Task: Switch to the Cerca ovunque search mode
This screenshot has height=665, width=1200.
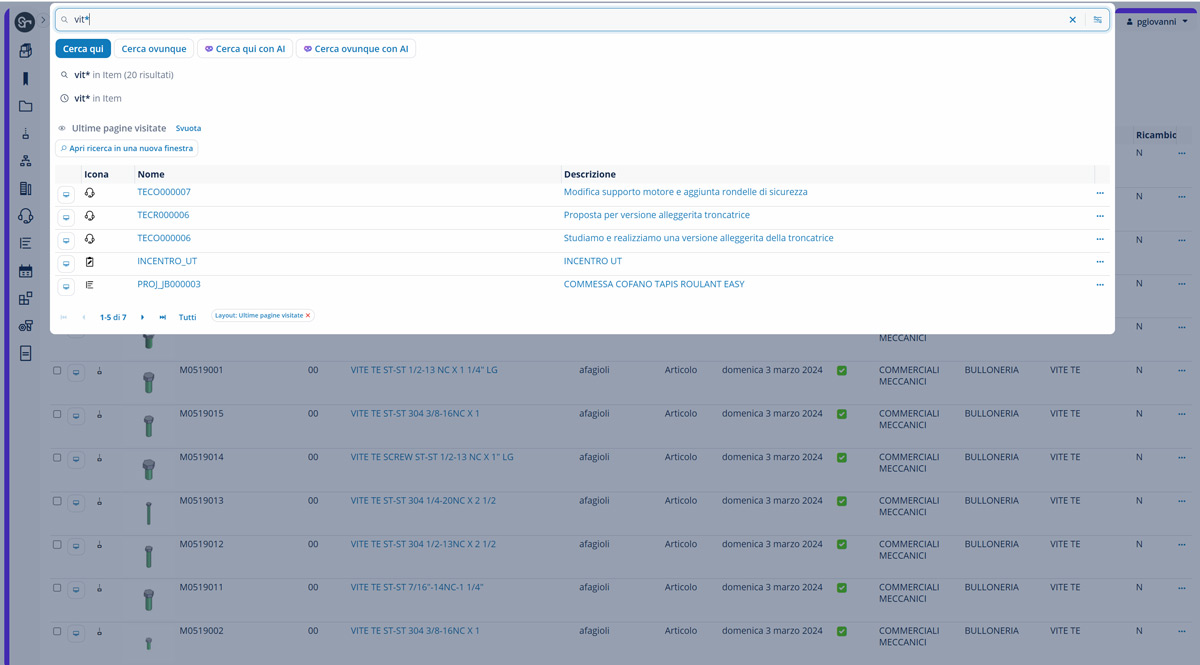Action: coord(154,49)
